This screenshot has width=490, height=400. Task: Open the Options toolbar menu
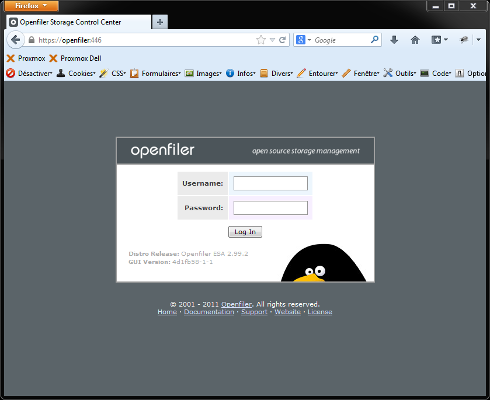click(x=470, y=73)
